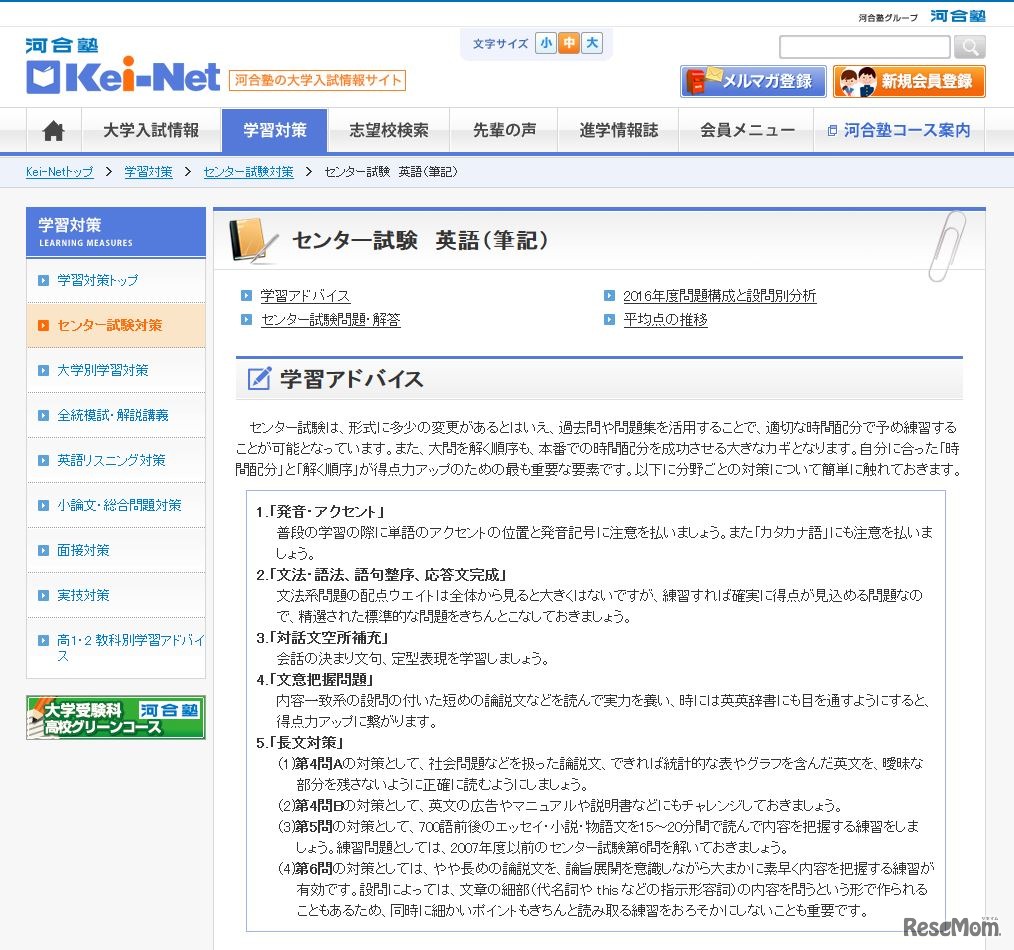The width and height of the screenshot is (1014, 950).
Task: Click inside the search input field
Action: (864, 46)
